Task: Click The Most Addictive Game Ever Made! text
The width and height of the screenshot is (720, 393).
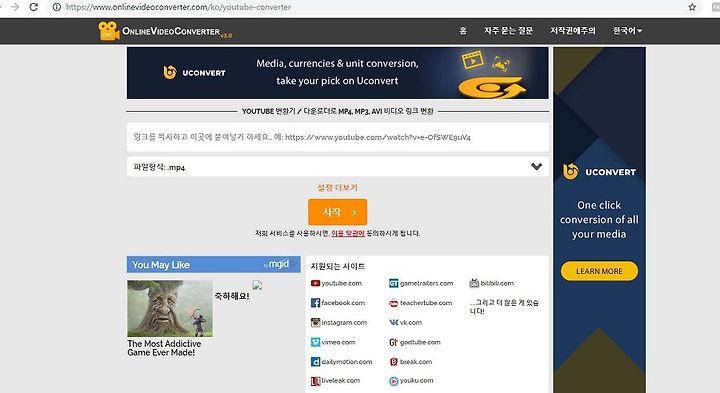Action: (164, 348)
